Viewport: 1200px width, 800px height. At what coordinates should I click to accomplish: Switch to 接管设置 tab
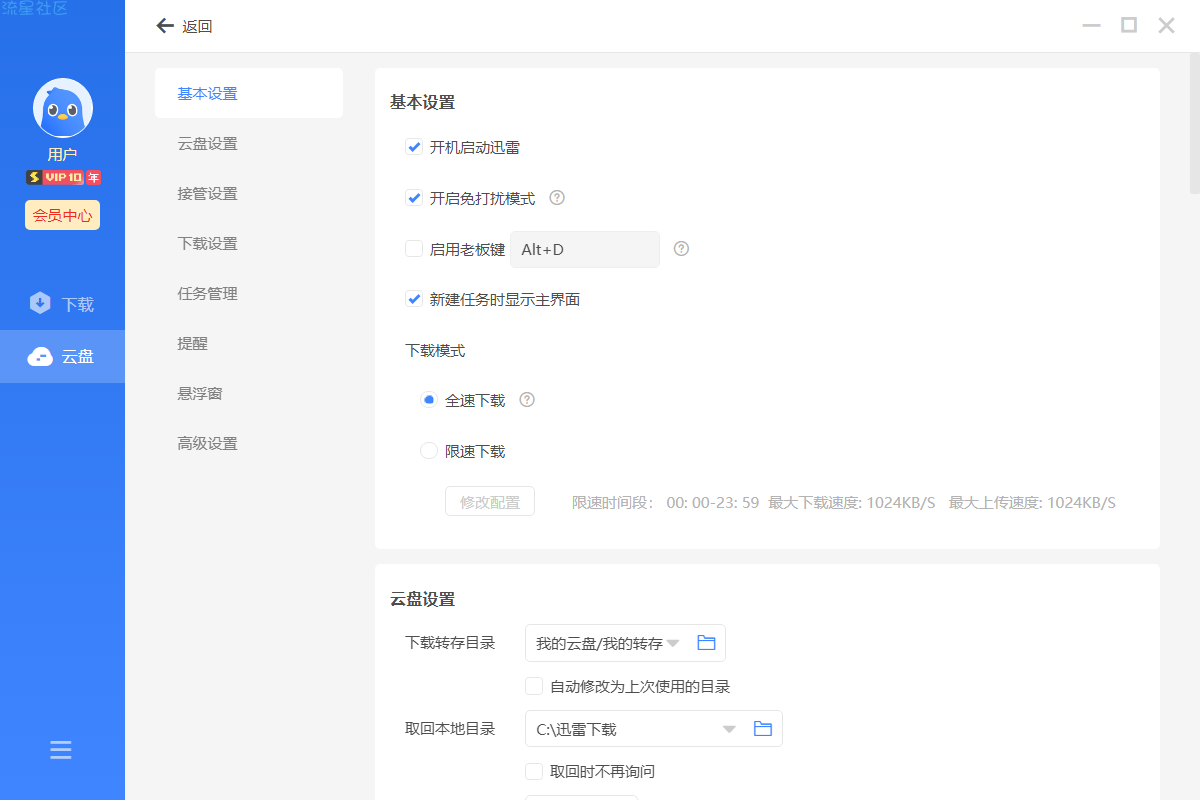(249, 193)
